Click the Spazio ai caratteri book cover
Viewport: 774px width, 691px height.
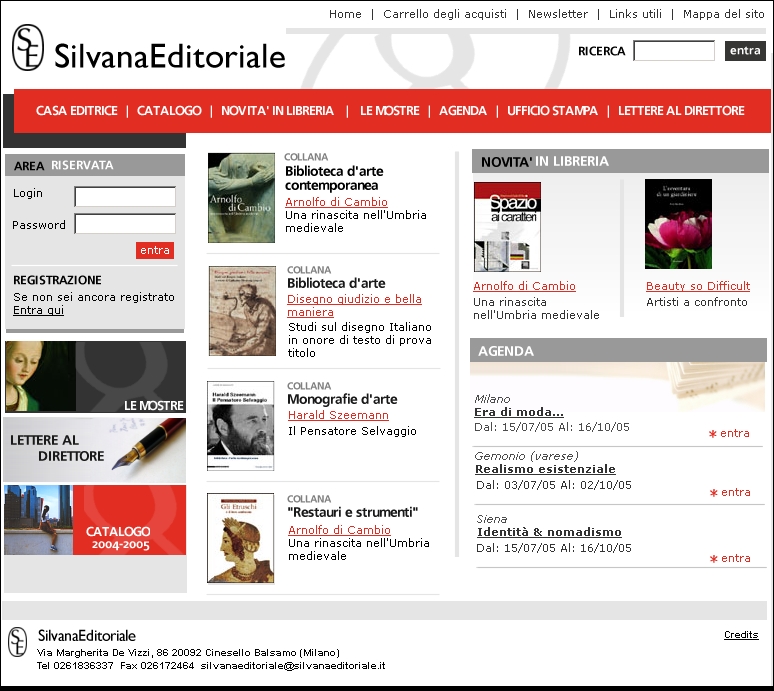click(507, 227)
